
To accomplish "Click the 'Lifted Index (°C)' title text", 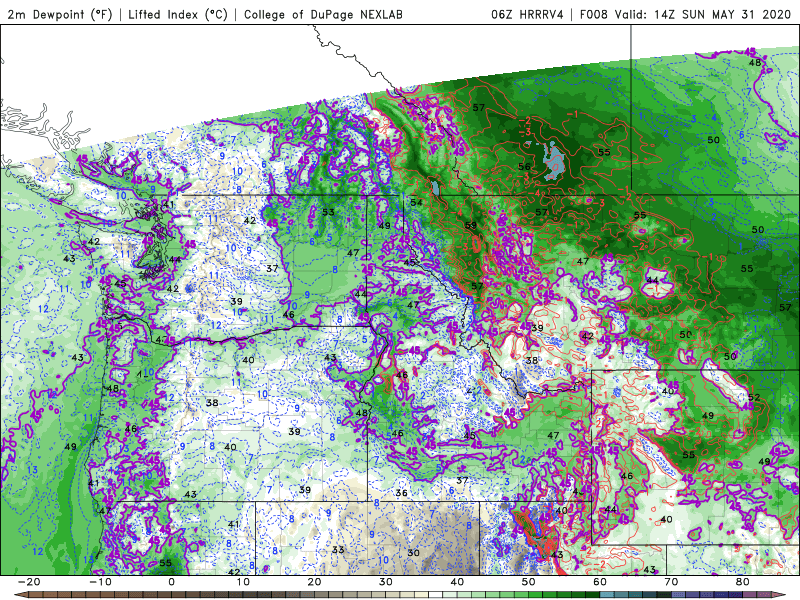I will point(178,14).
